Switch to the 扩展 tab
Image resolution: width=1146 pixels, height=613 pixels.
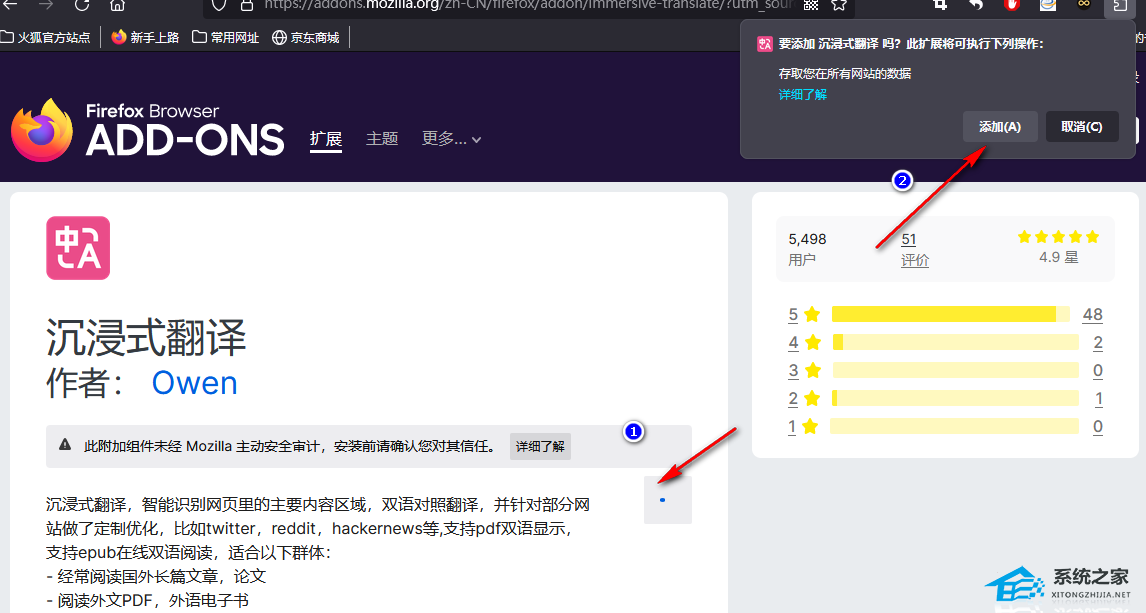326,139
